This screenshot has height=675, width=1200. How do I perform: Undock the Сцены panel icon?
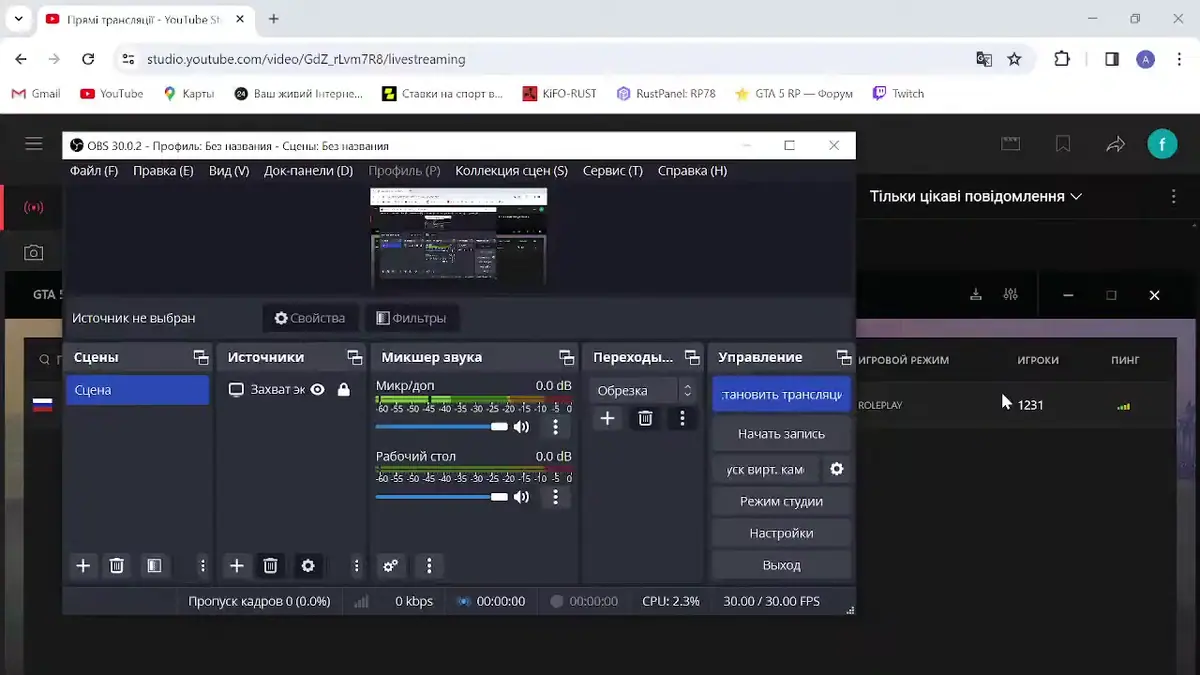coord(201,357)
